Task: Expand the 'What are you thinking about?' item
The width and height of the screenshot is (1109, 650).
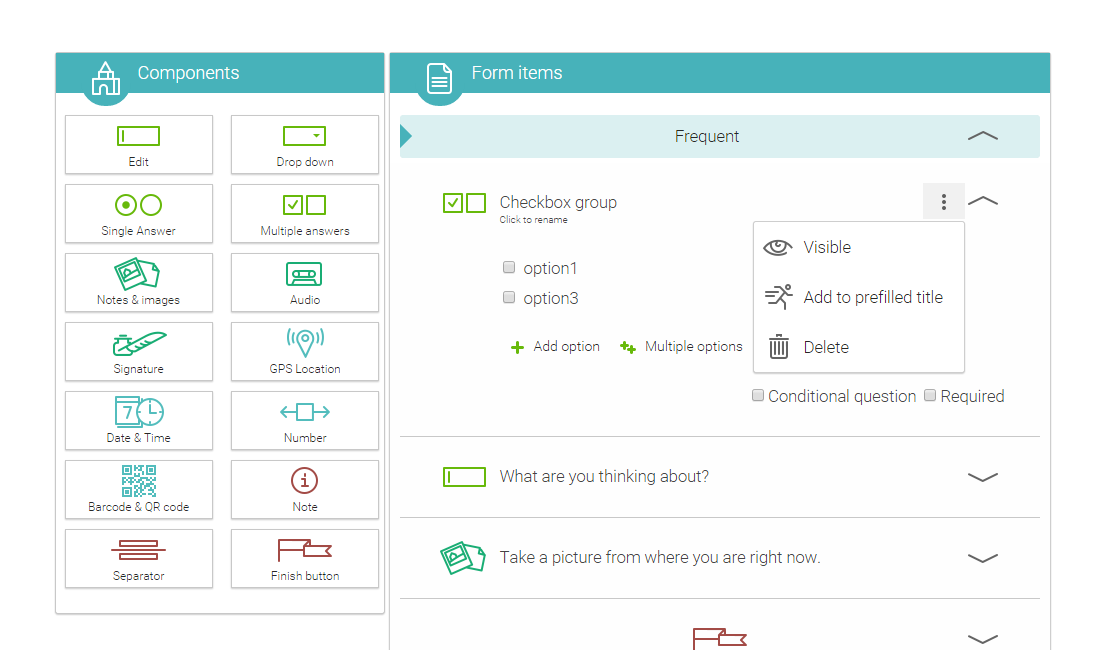Action: point(982,477)
